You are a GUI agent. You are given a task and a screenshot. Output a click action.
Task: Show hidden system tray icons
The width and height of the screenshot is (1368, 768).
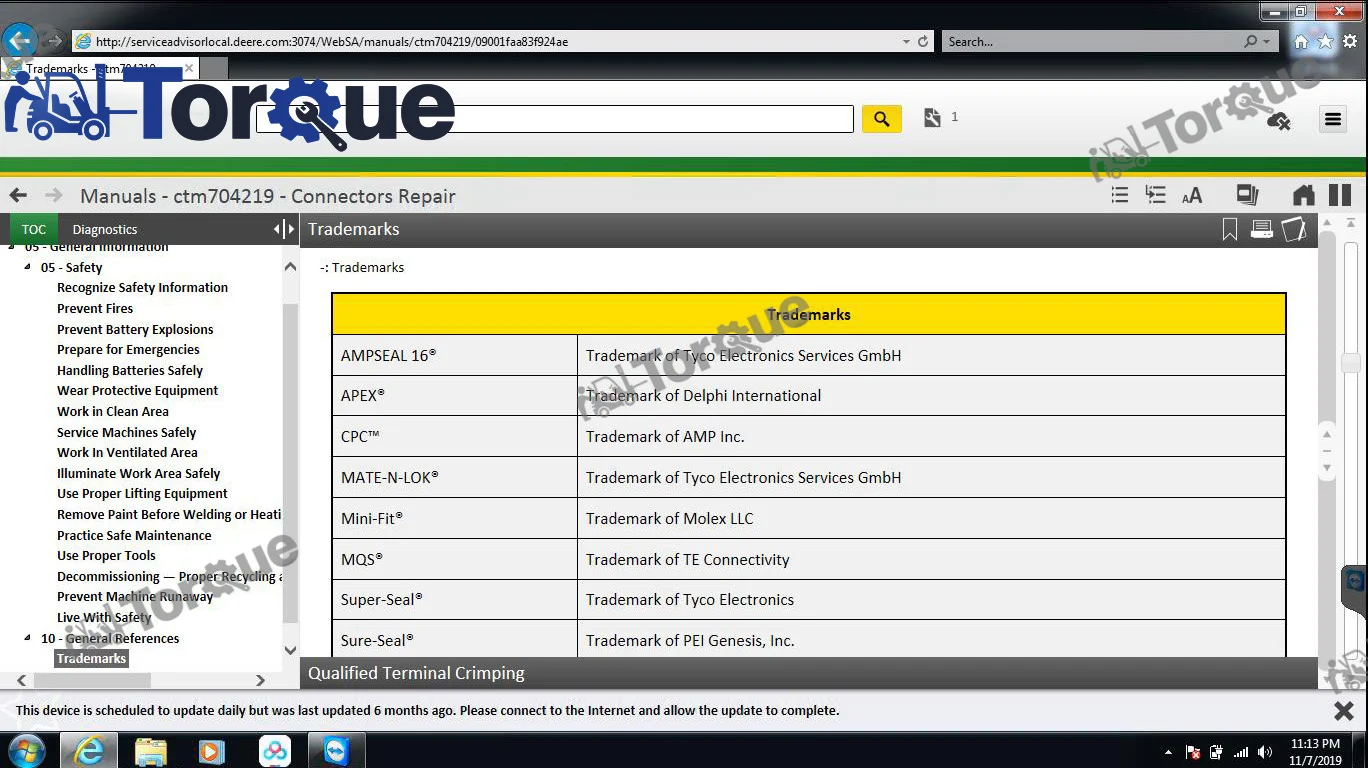pos(1168,752)
